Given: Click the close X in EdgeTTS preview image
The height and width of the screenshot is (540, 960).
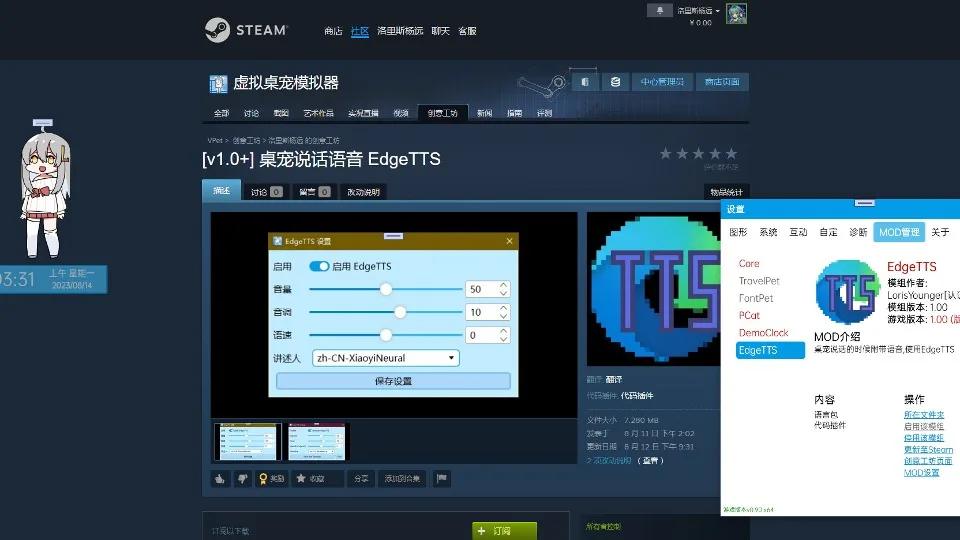Looking at the screenshot, I should coord(509,241).
